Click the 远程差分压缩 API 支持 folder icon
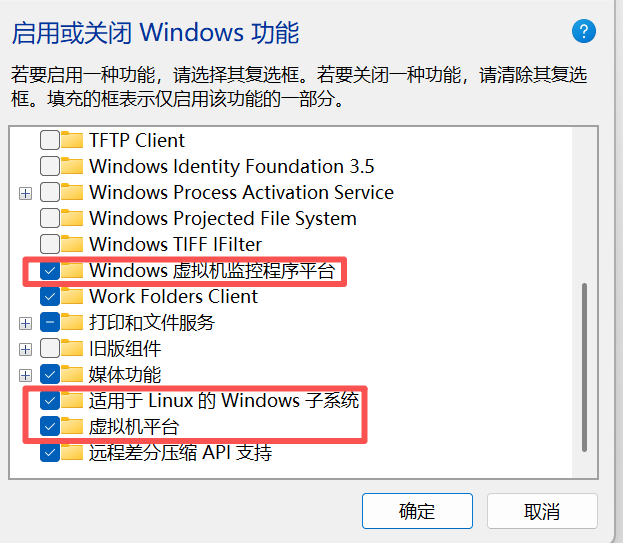 72,453
